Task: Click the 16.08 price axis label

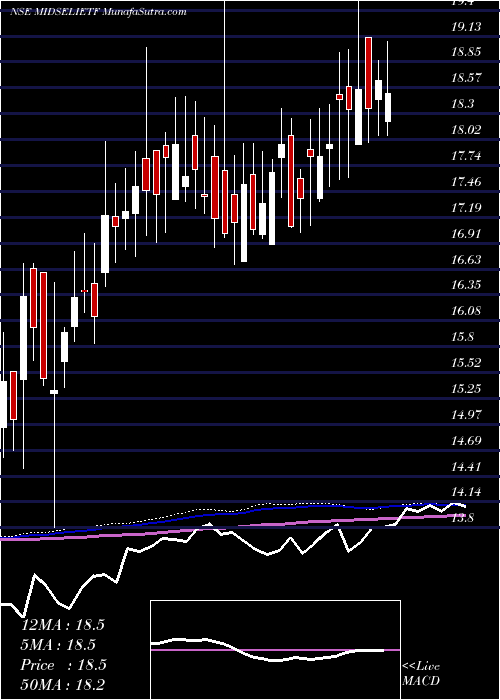Action: pos(467,310)
